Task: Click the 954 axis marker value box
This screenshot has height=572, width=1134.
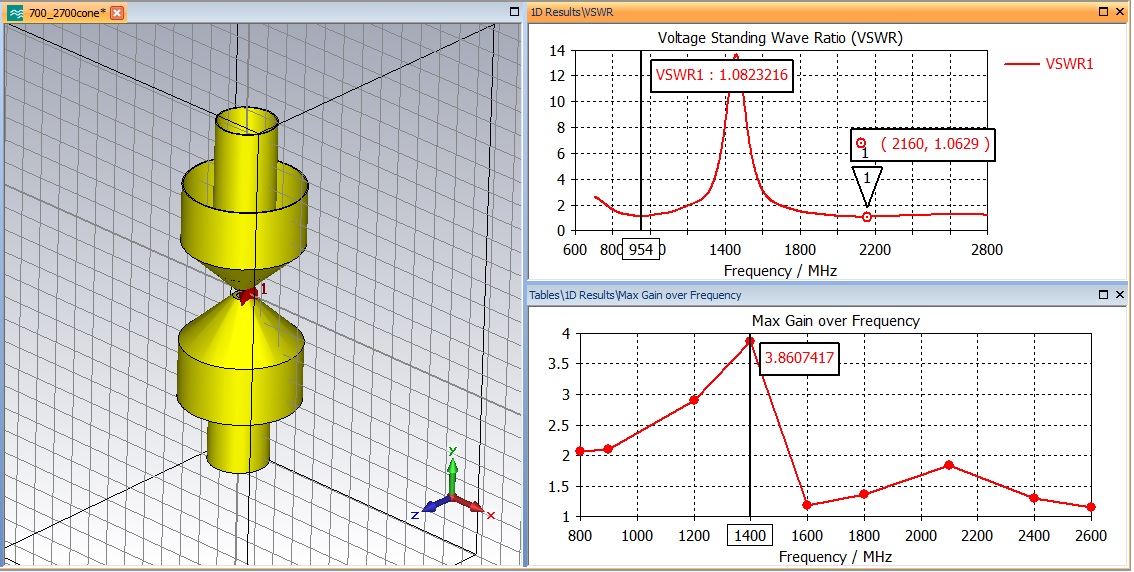Action: click(x=641, y=249)
